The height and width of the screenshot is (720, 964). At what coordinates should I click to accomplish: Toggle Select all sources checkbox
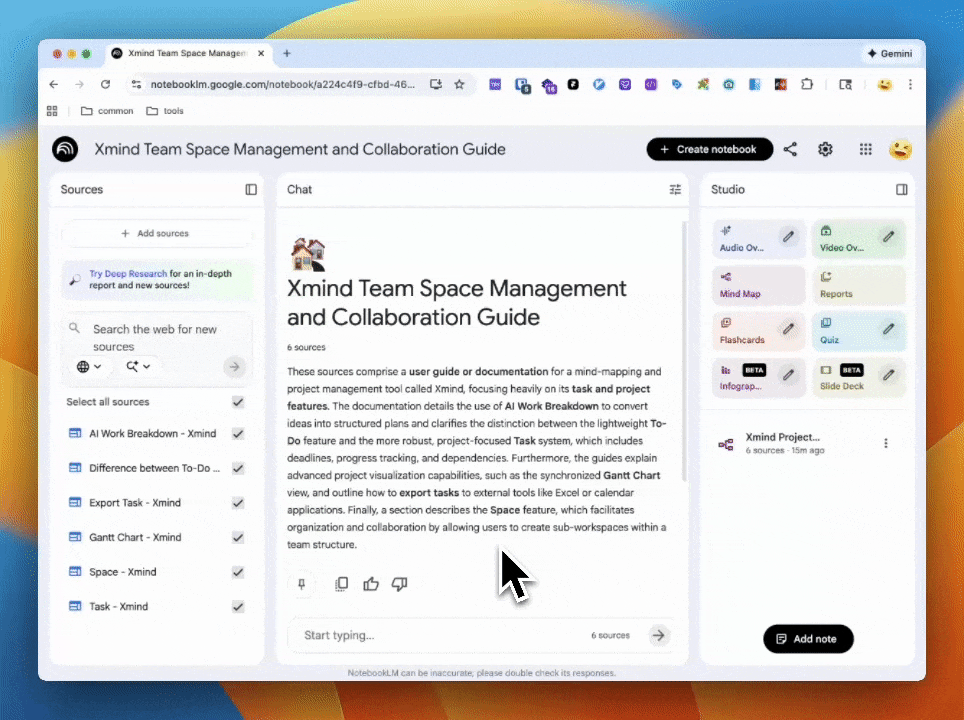pos(238,402)
